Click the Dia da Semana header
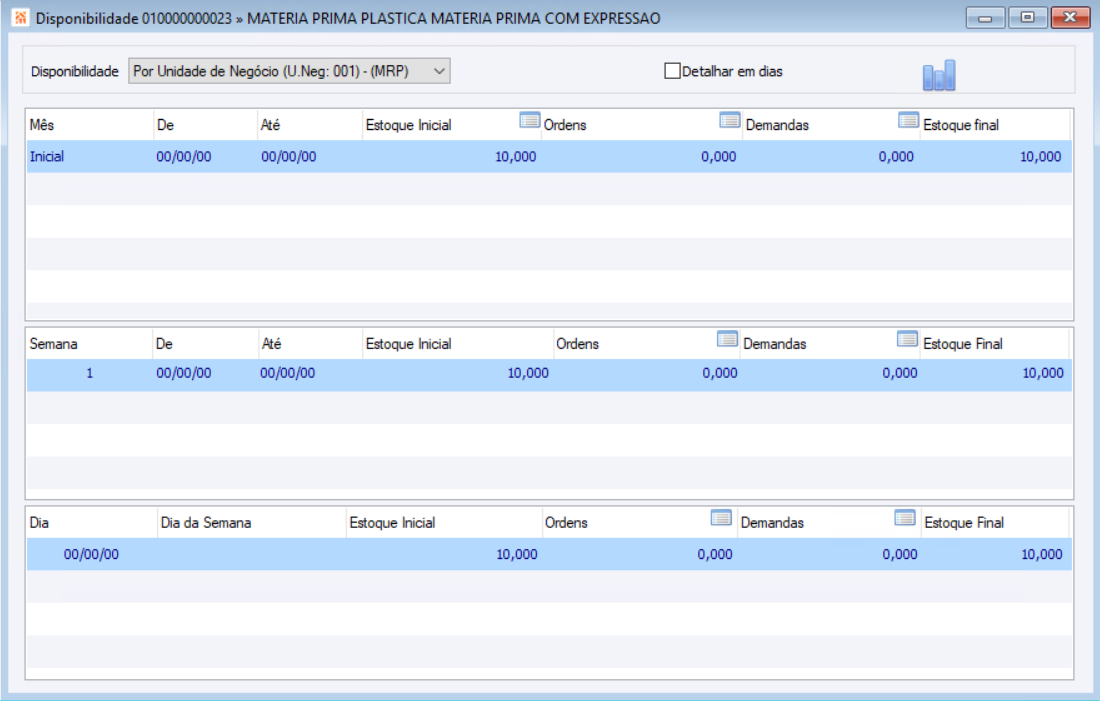The image size is (1100, 701). click(206, 523)
